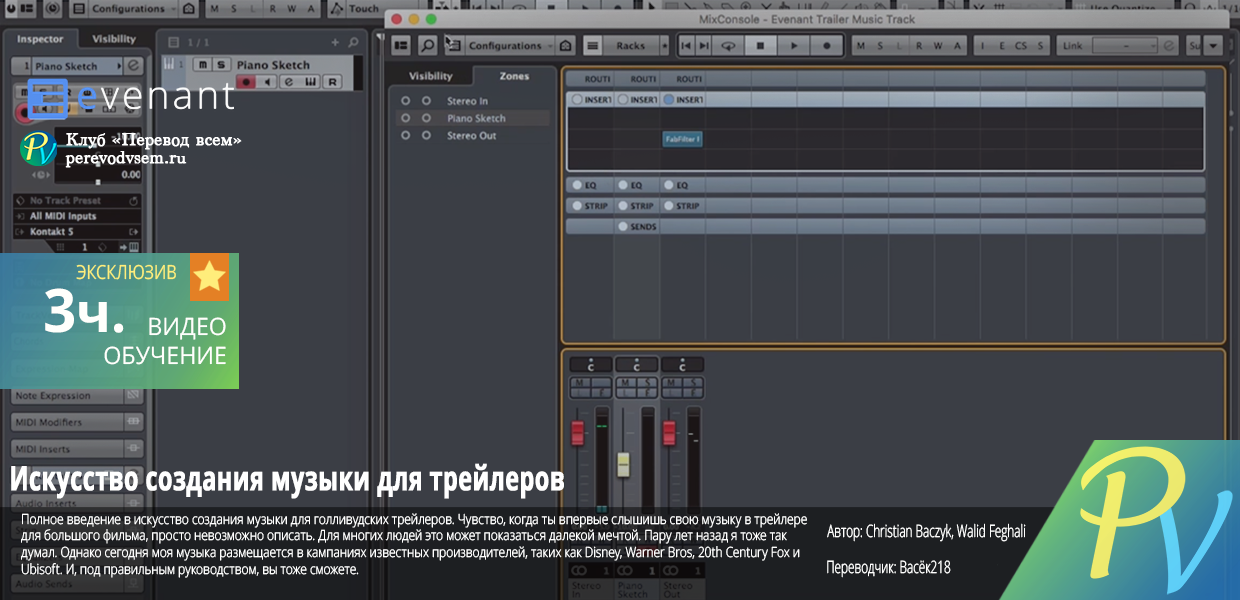Activate record in MixConsole transport

(827, 45)
